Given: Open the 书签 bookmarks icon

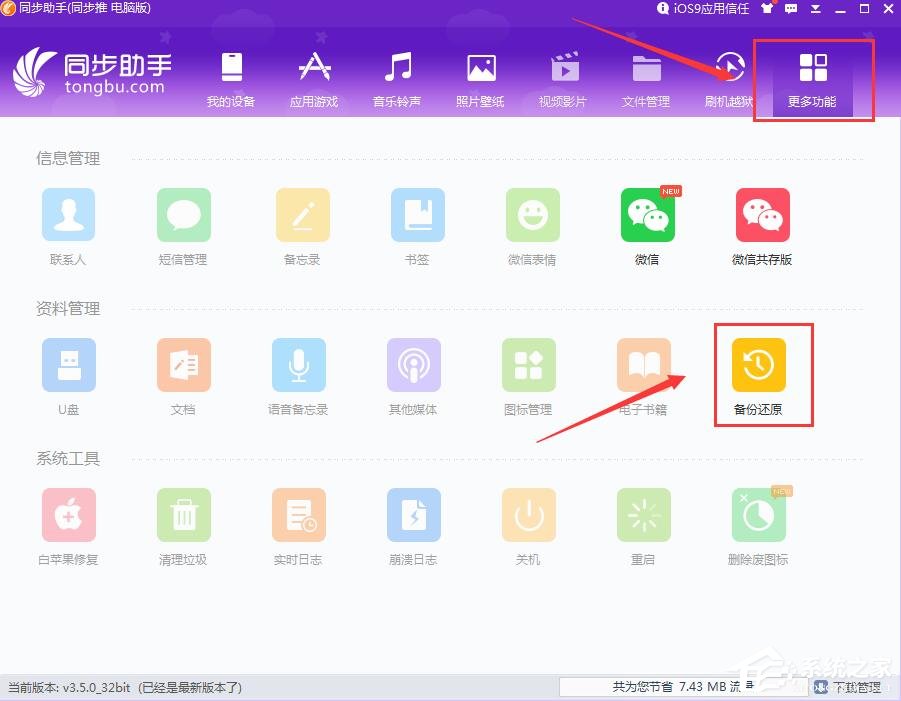Looking at the screenshot, I should tap(418, 215).
